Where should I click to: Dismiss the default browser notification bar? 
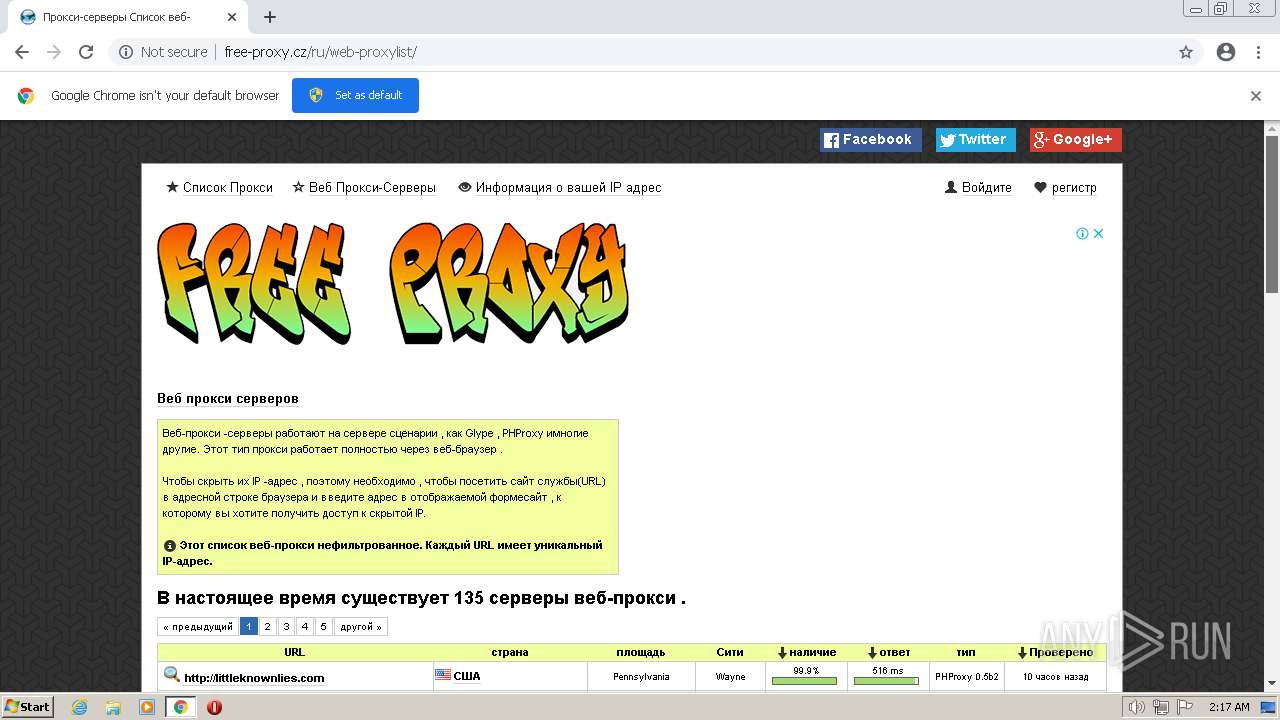click(1256, 96)
